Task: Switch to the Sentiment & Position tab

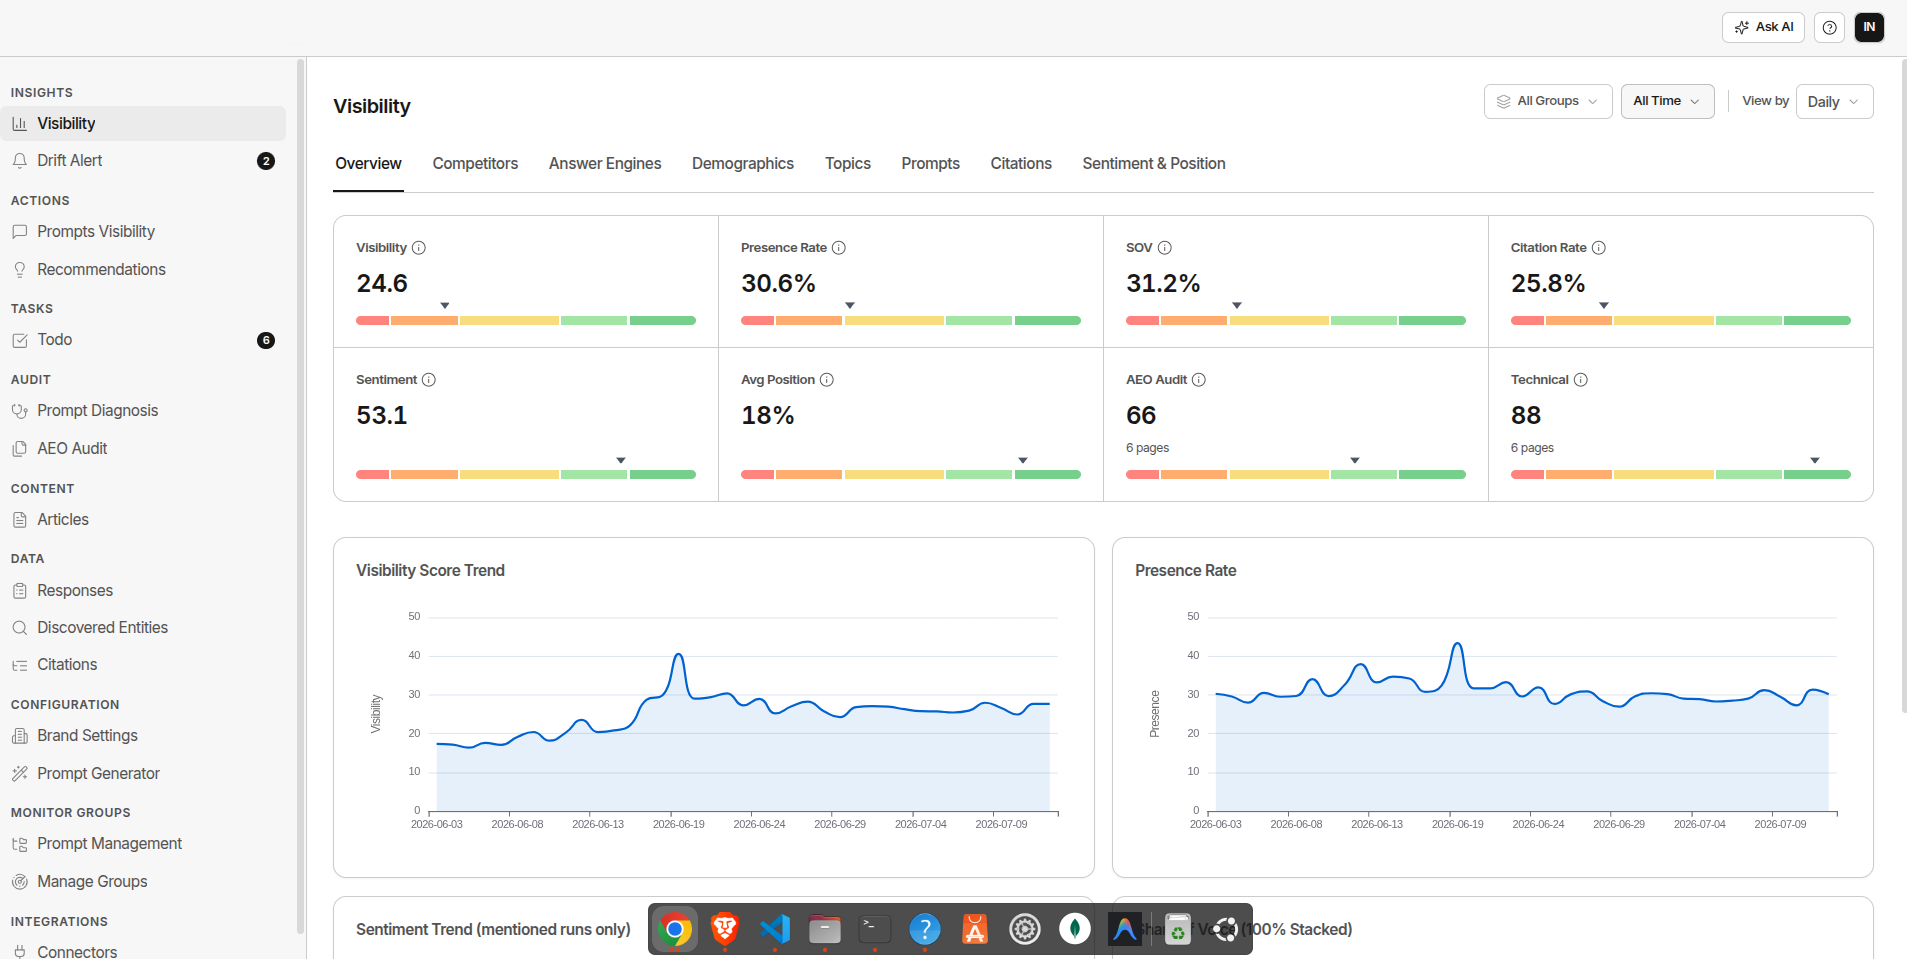Action: click(1154, 164)
